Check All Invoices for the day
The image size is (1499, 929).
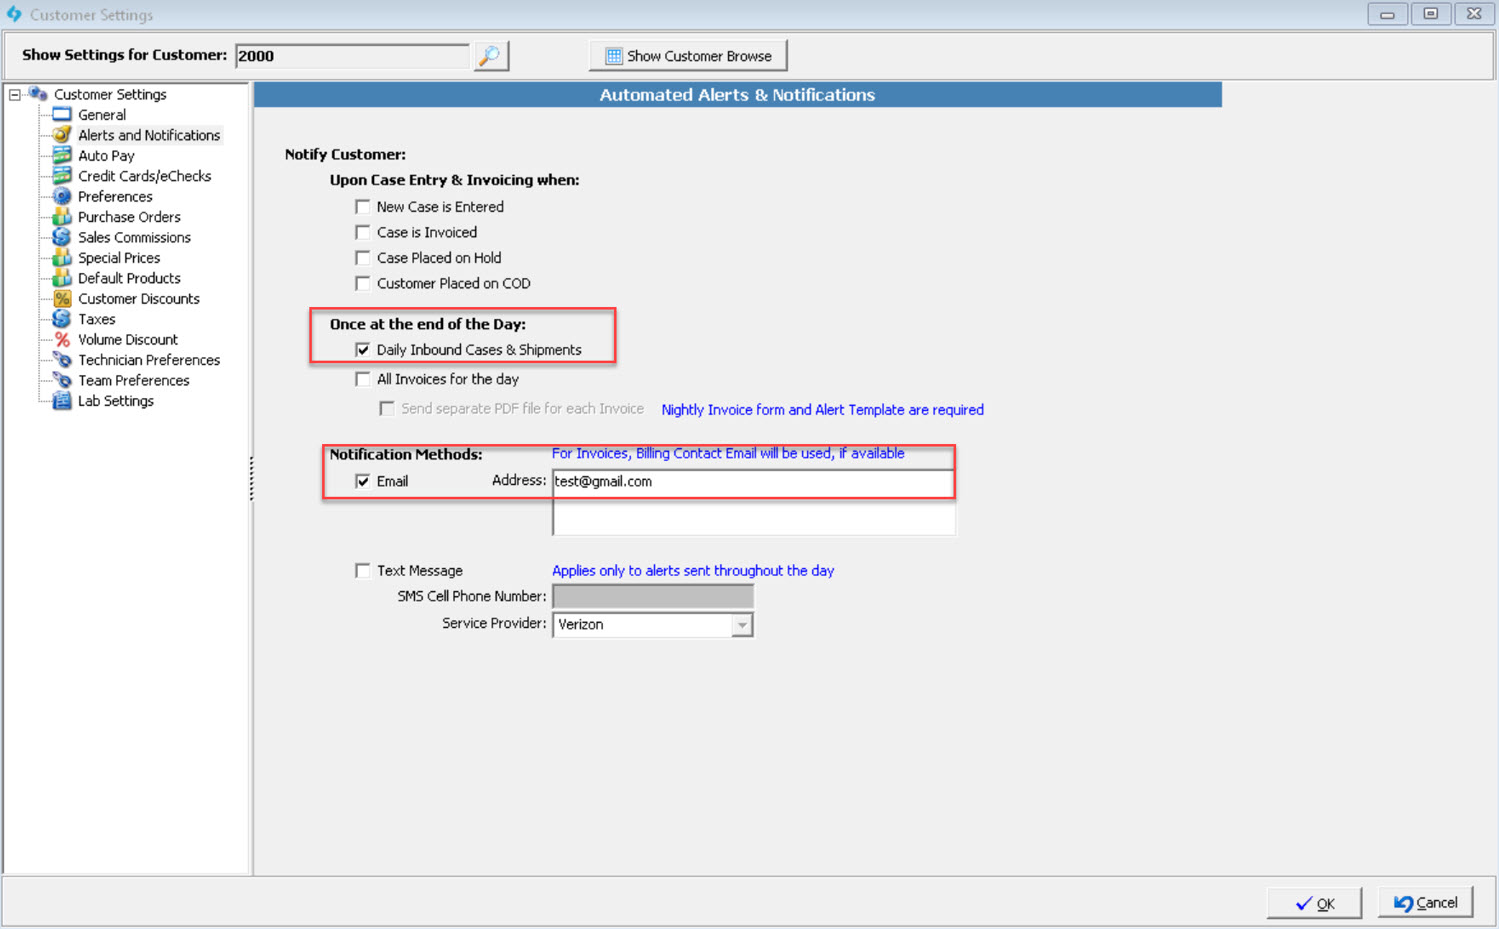tap(363, 380)
